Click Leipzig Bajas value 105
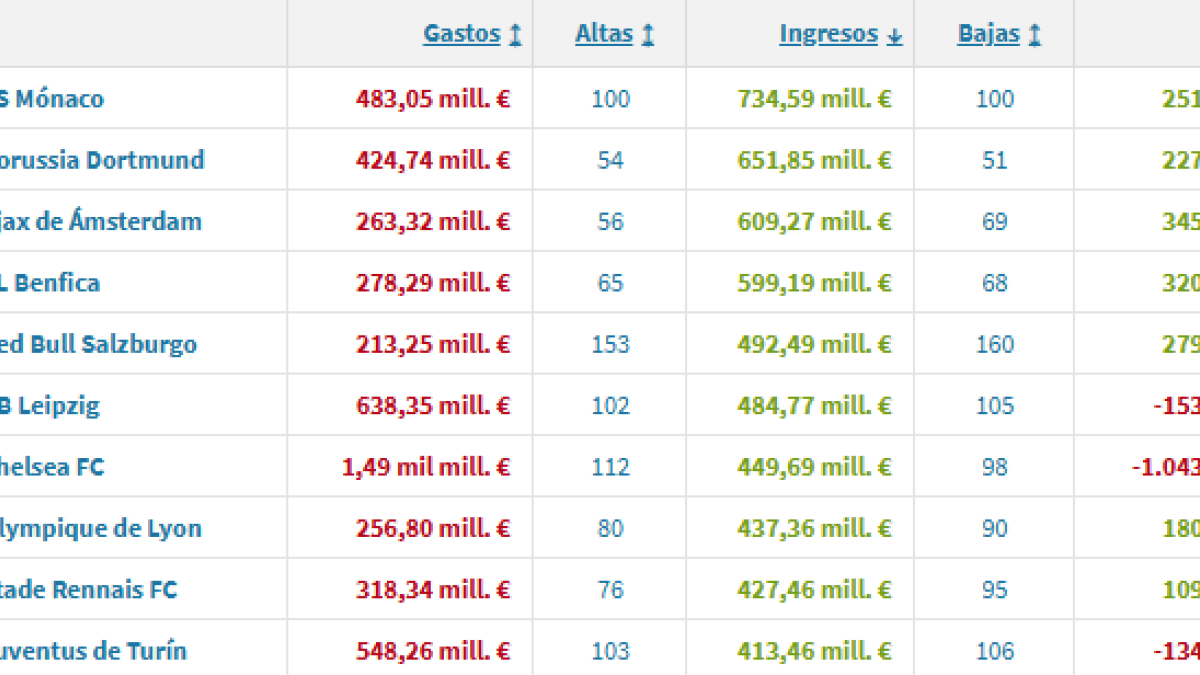The height and width of the screenshot is (675, 1200). (994, 406)
